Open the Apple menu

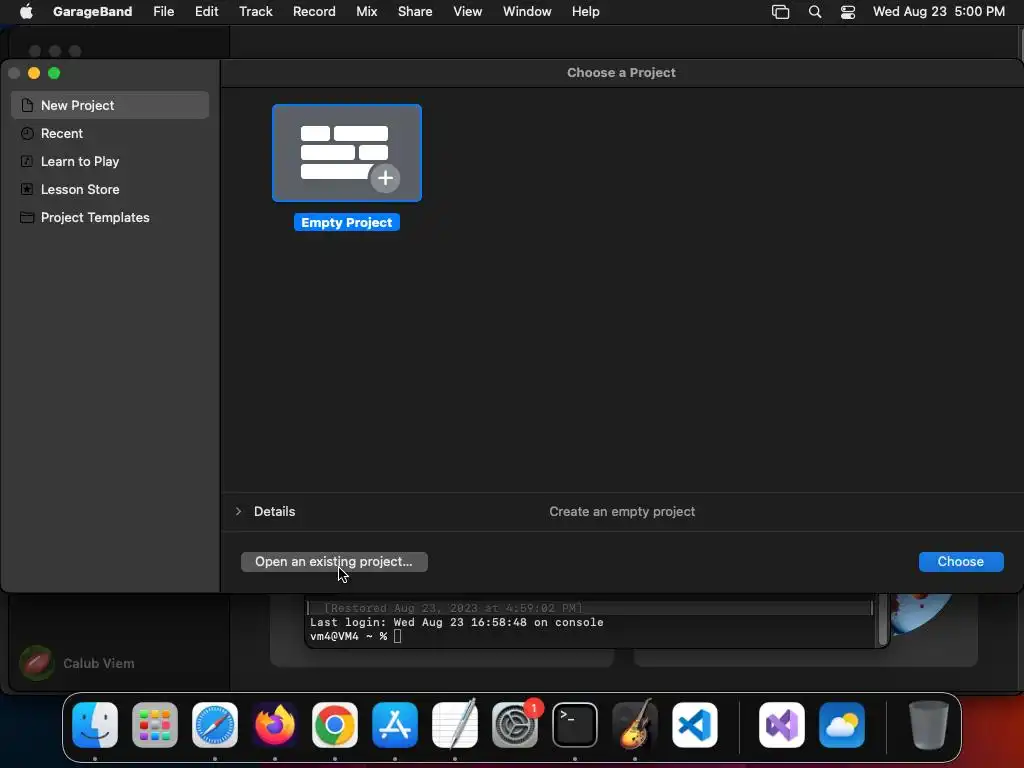[x=26, y=12]
